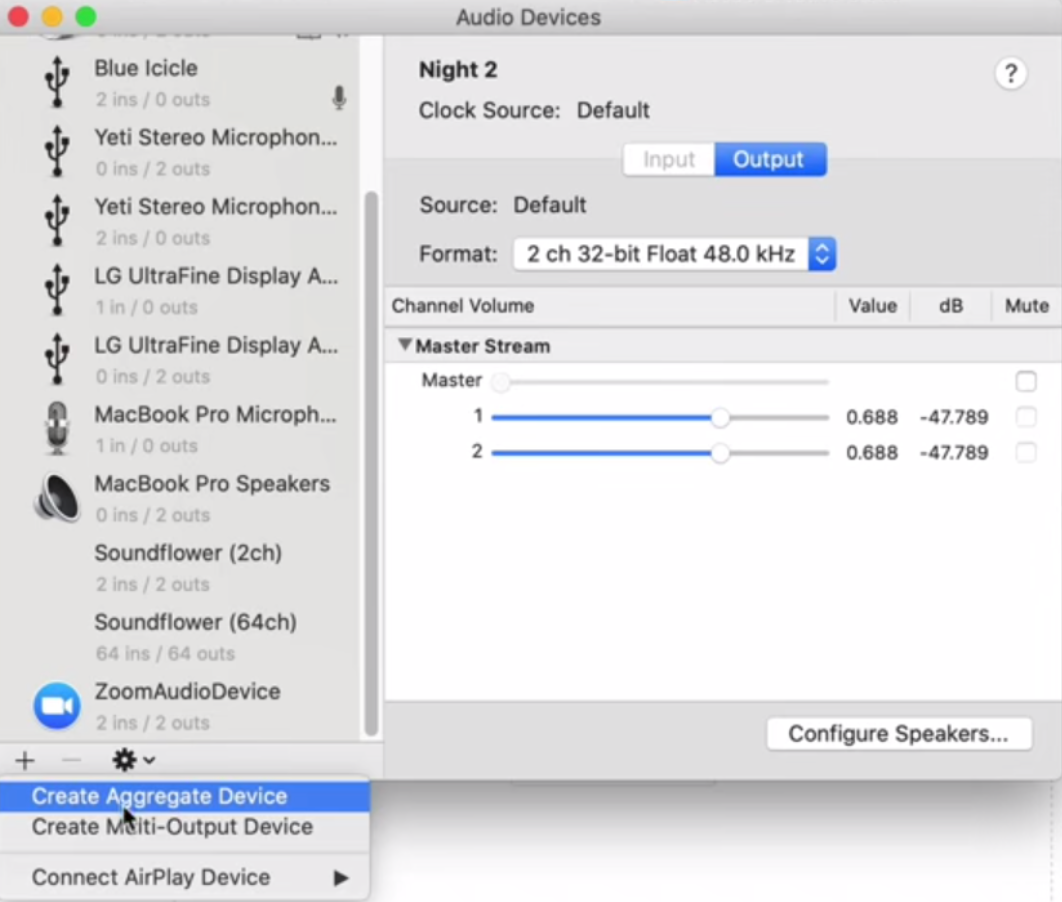Screen dimensions: 1062x902
Task: Click the help question mark button
Action: [1010, 74]
